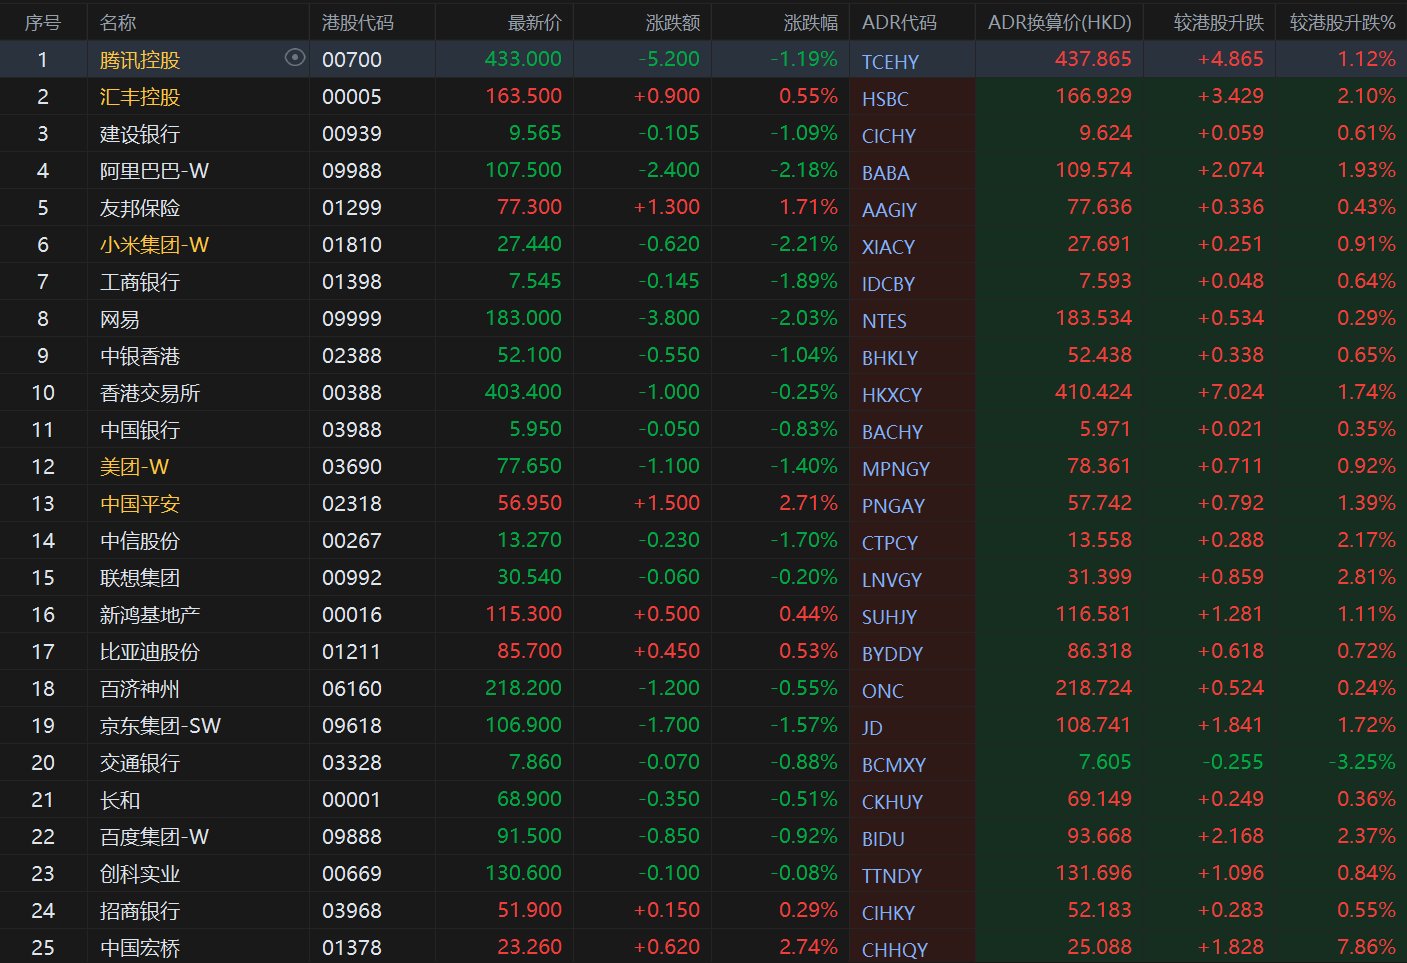Screen dimensions: 1407x963
Task: Click the 比亚迪股份 stock name
Action: pyautogui.click(x=150, y=652)
